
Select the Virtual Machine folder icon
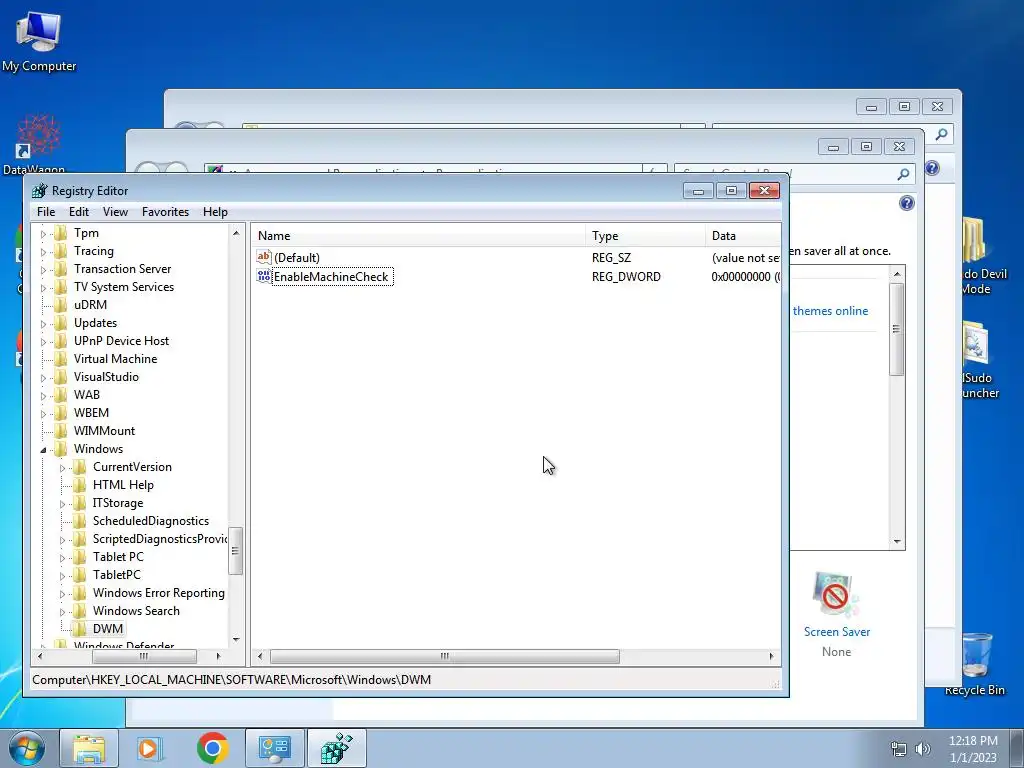point(61,359)
